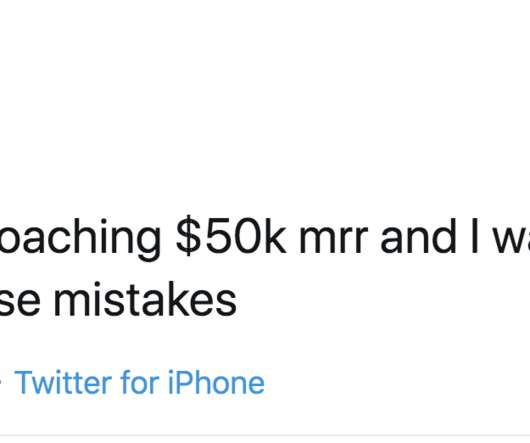Image resolution: width=530 pixels, height=443 pixels.
Task: Click the separator dot before Twitter for iPhone
Action: tap(1, 384)
